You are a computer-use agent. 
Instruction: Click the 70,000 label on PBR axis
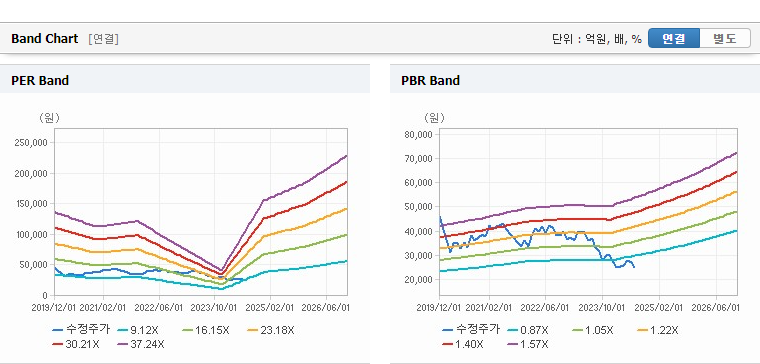[x=418, y=158]
